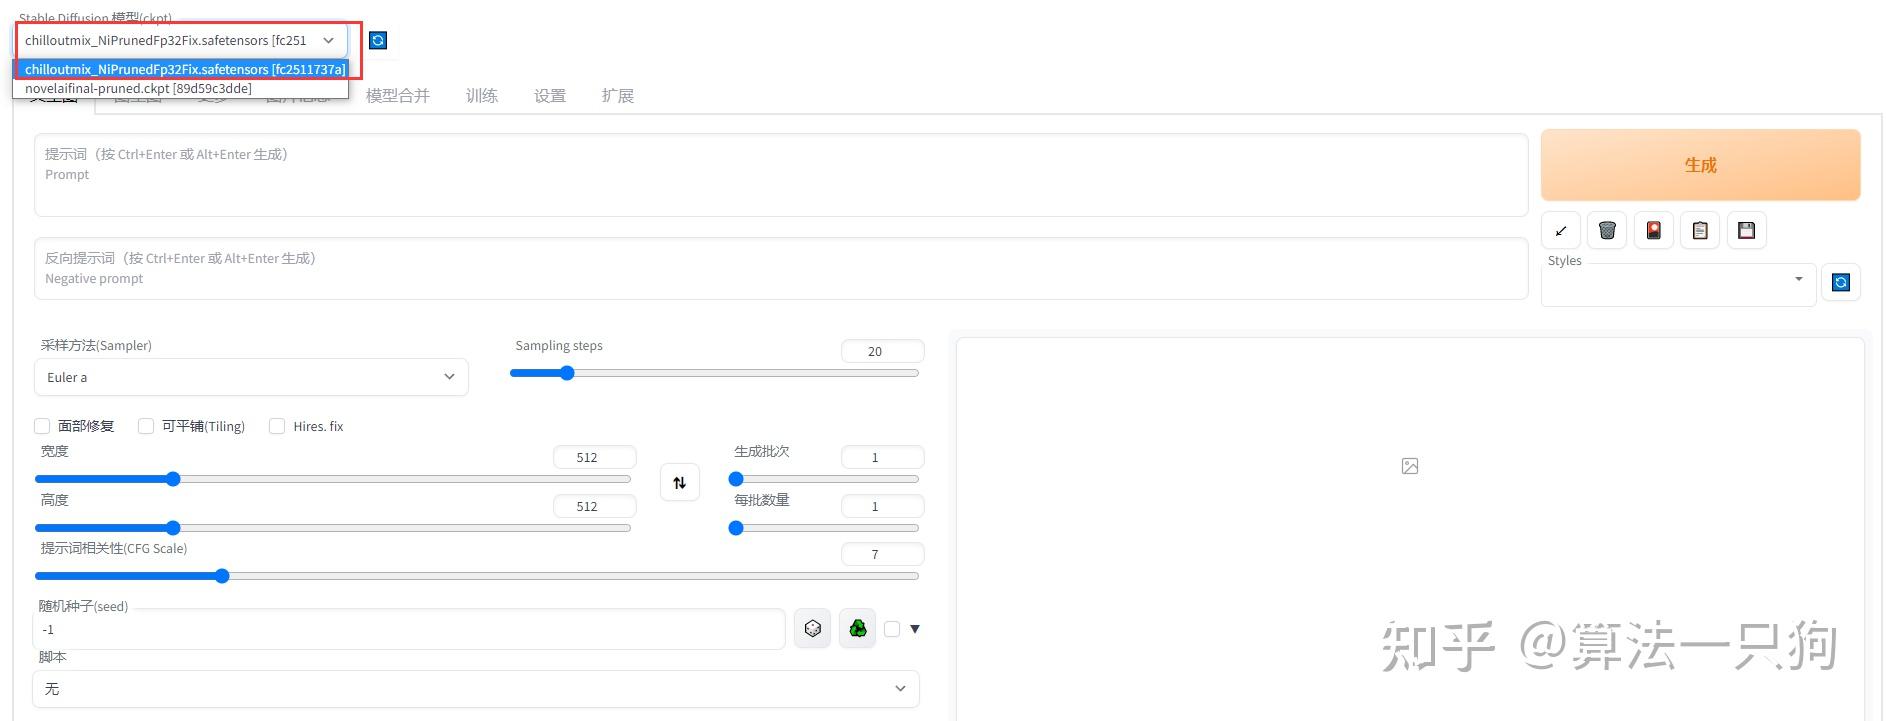
Task: Apply selected styles with the clipboard icon
Action: (x=1700, y=231)
